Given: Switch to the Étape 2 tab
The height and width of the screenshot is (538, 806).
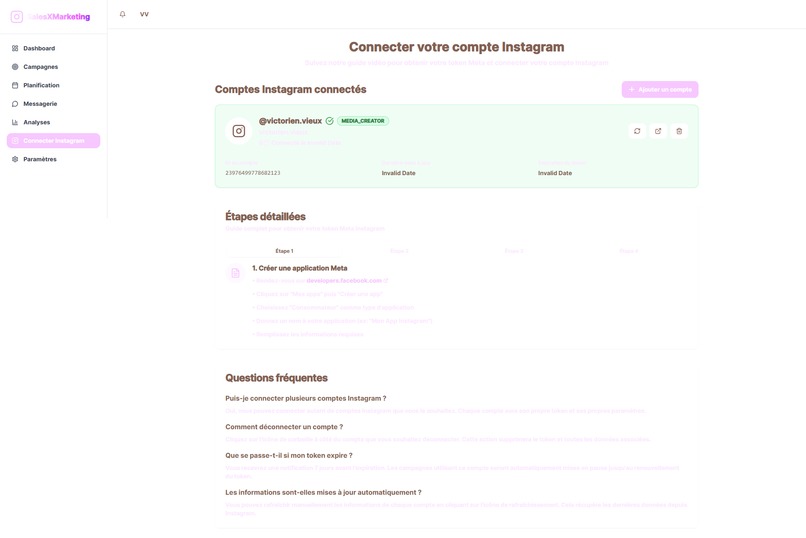Looking at the screenshot, I should click(x=399, y=251).
